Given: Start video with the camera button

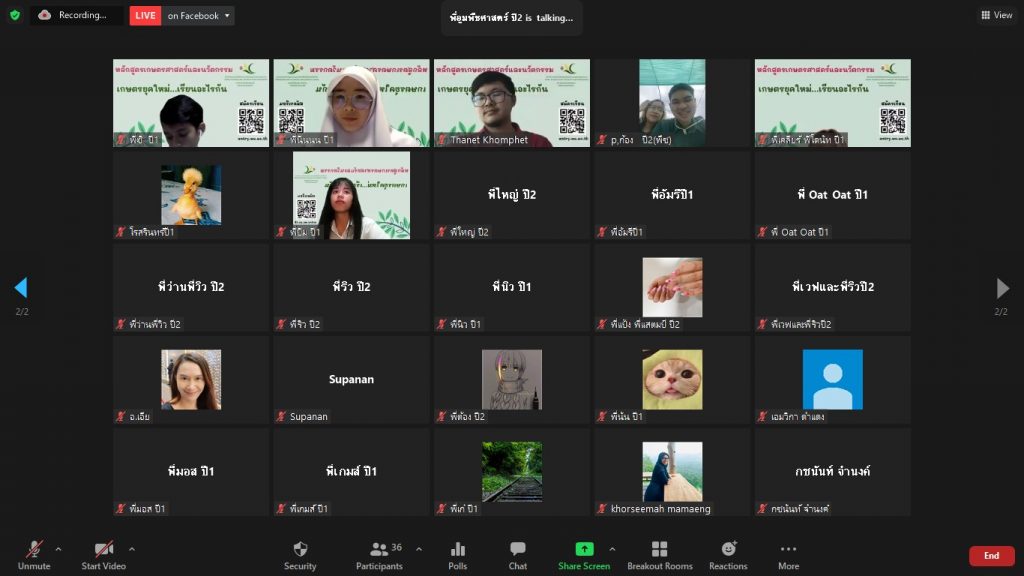Looking at the screenshot, I should [103, 550].
